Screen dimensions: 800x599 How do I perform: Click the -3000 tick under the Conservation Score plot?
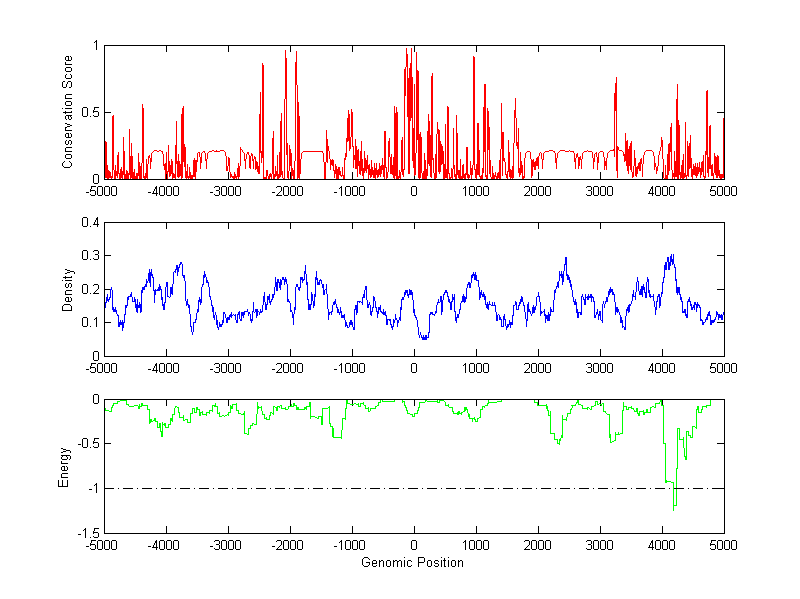point(228,191)
